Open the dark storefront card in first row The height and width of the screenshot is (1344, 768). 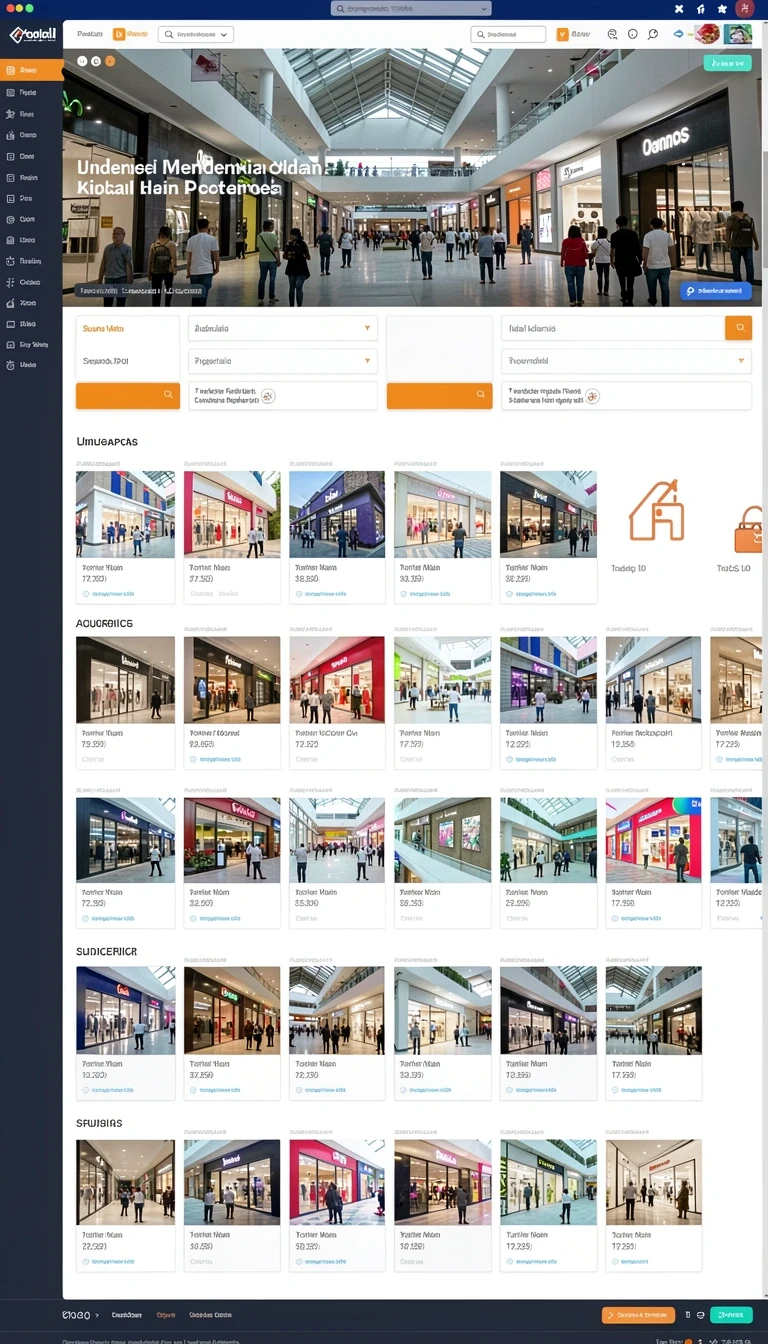point(548,537)
